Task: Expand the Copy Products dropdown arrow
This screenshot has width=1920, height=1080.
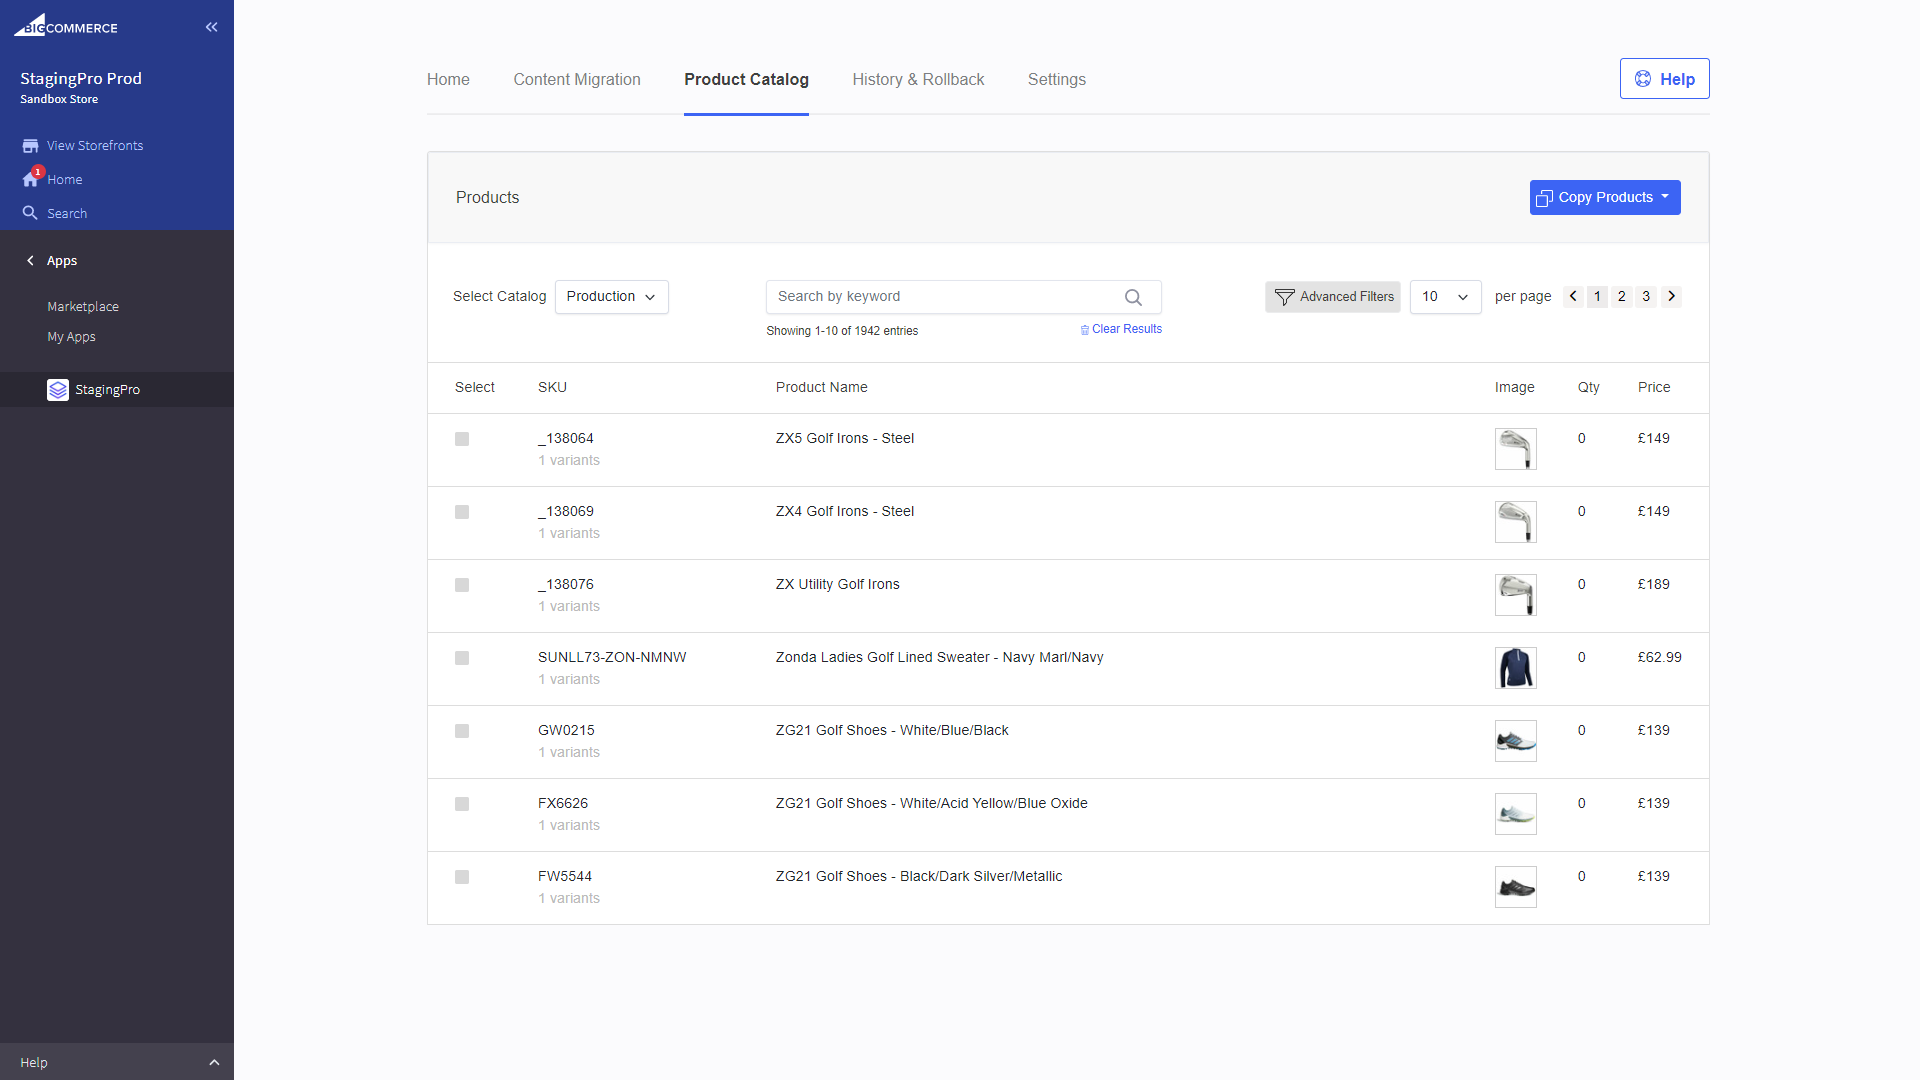Action: (x=1665, y=197)
